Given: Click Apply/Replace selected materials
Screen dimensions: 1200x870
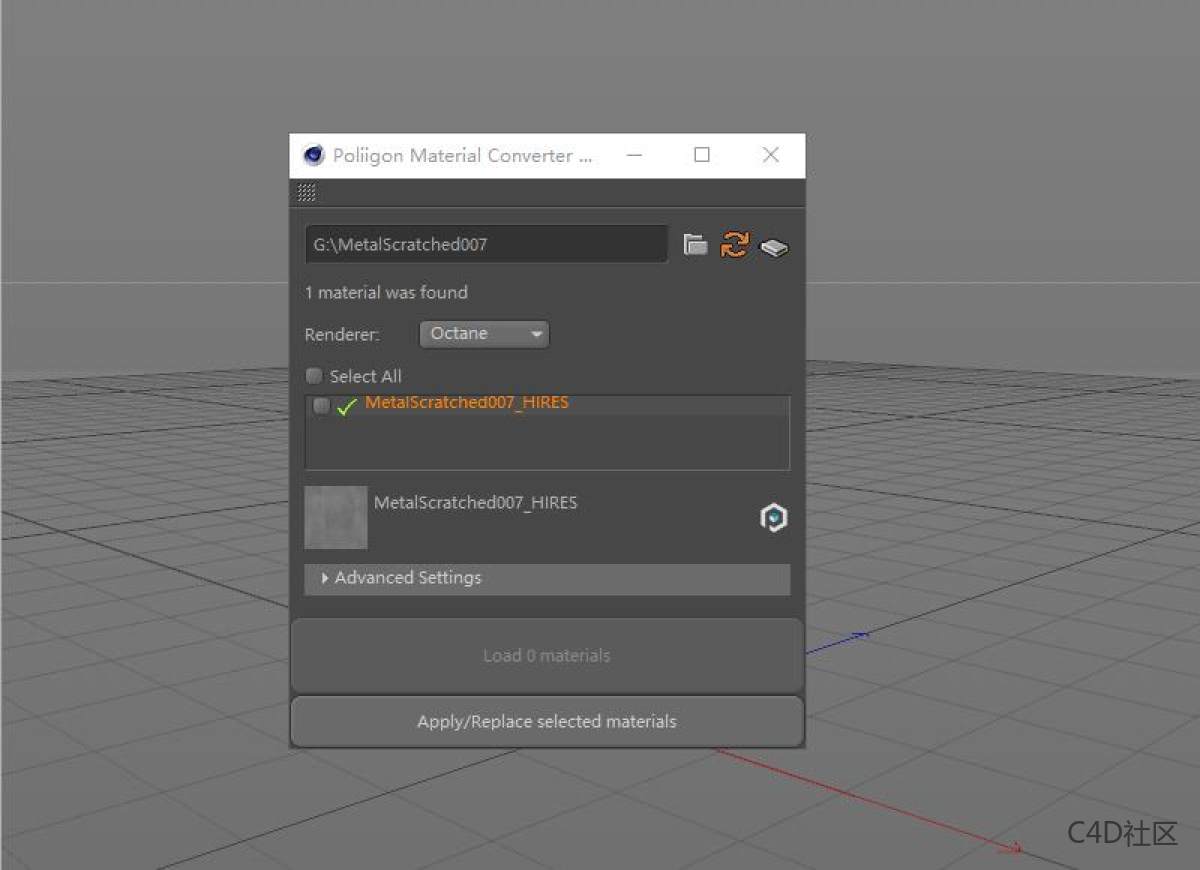Looking at the screenshot, I should coord(546,721).
